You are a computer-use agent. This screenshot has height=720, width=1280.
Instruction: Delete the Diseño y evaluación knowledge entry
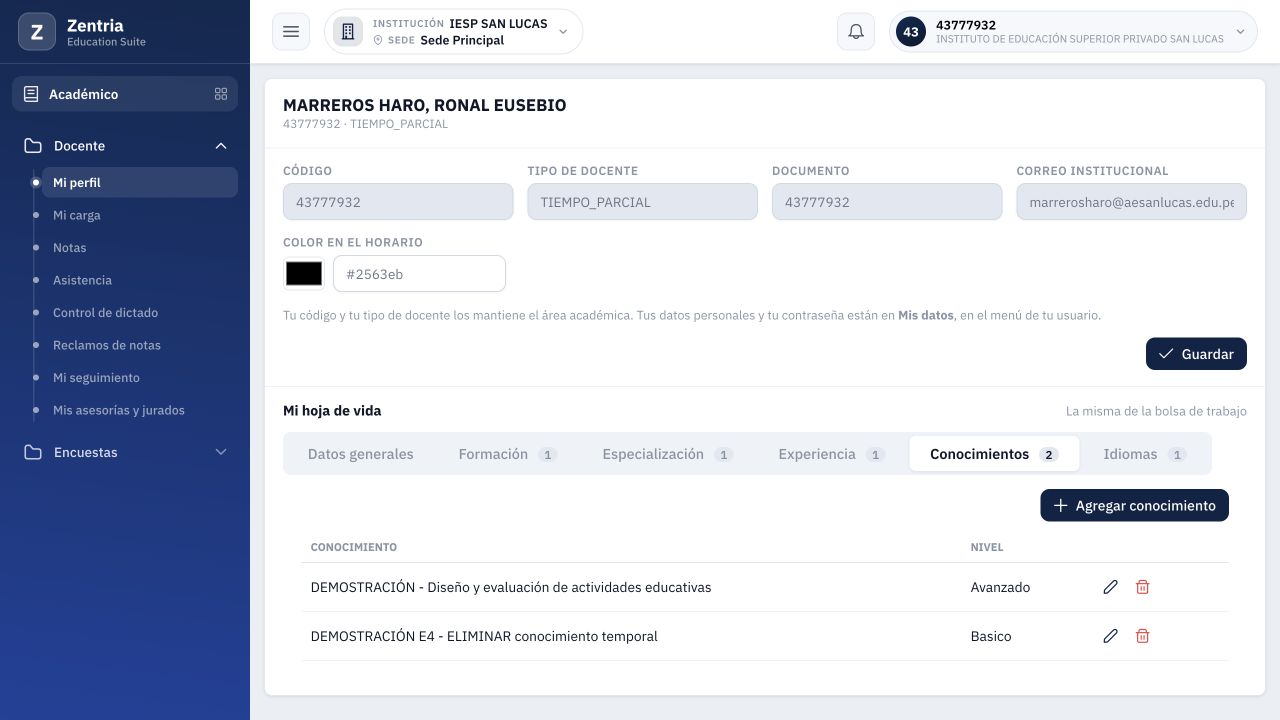click(x=1142, y=587)
